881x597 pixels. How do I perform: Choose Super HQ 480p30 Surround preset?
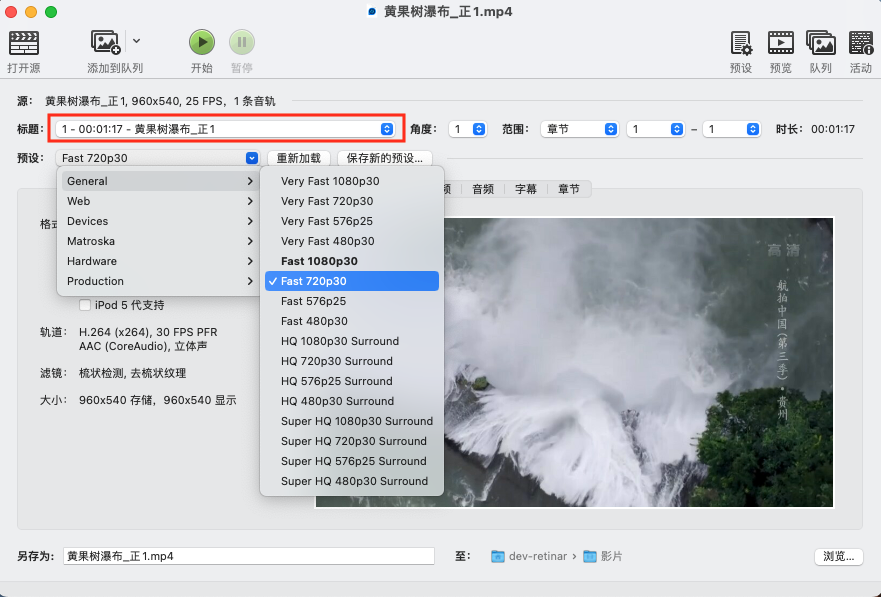(352, 481)
